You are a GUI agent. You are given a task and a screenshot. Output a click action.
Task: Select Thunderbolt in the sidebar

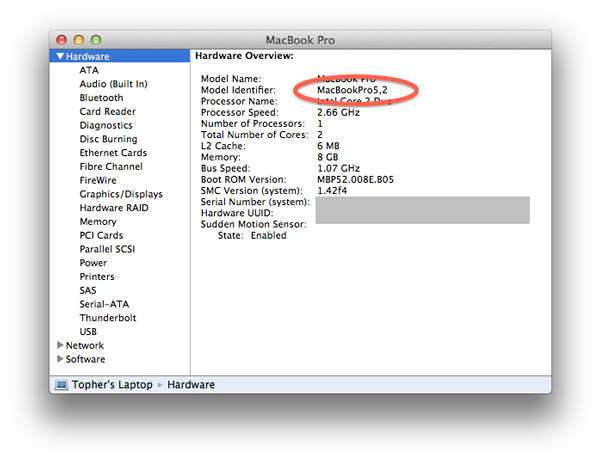click(108, 318)
